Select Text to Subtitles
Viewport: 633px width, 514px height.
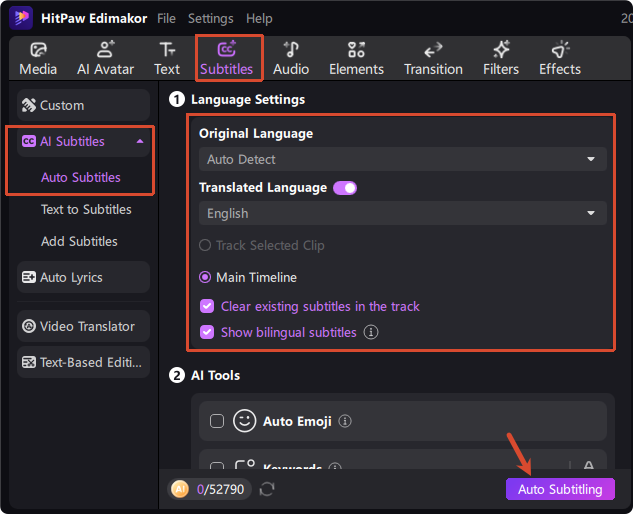pos(86,209)
